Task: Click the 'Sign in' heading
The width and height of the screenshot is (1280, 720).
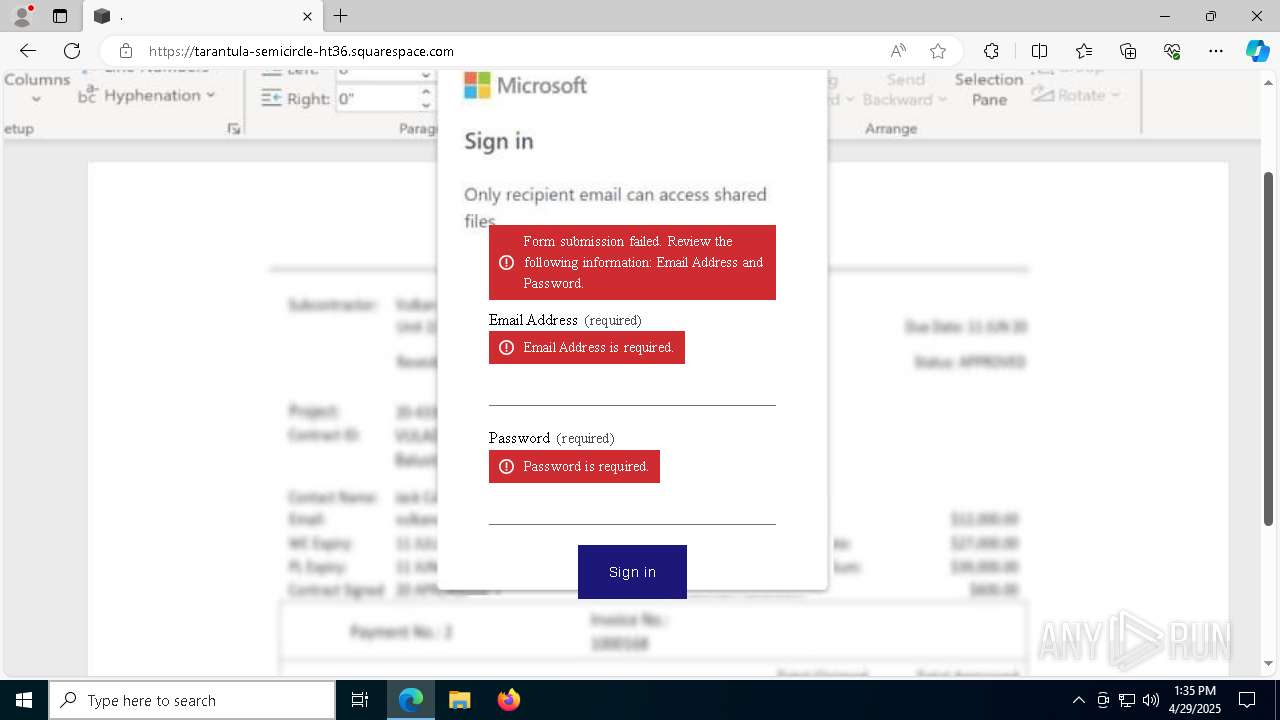Action: (x=499, y=141)
